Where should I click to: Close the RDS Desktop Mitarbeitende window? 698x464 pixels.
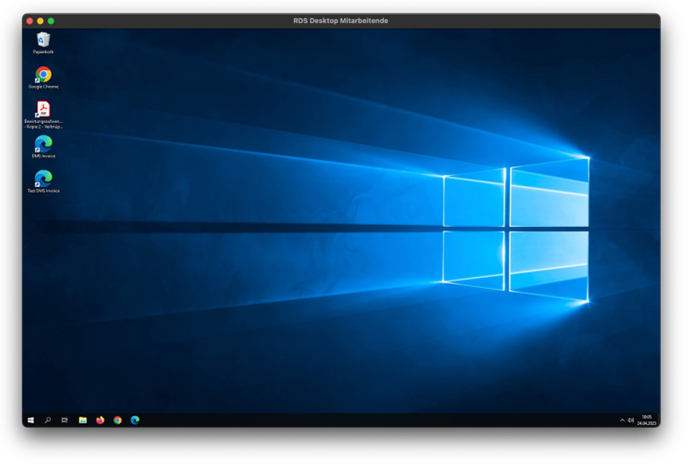[30, 20]
